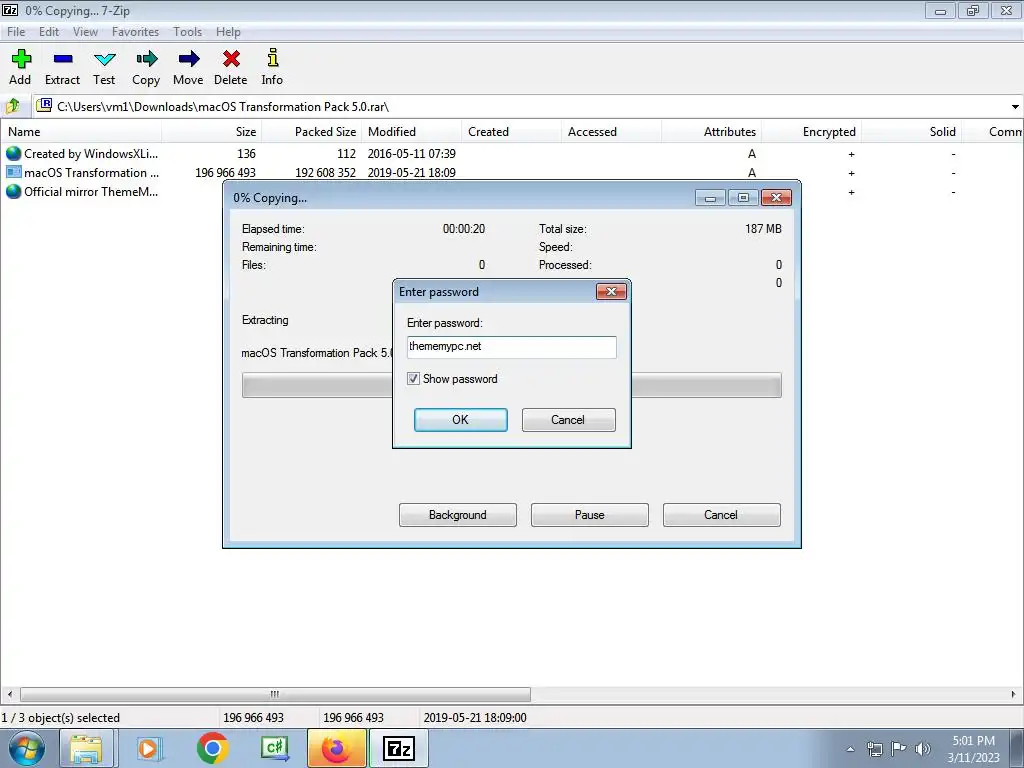Click the Action Center flag icon
1024x768 pixels.
[899, 748]
